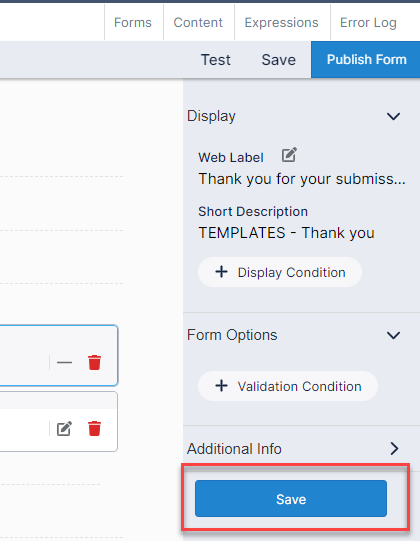Collapse the Display section chevron
This screenshot has width=420, height=541.
[x=393, y=116]
